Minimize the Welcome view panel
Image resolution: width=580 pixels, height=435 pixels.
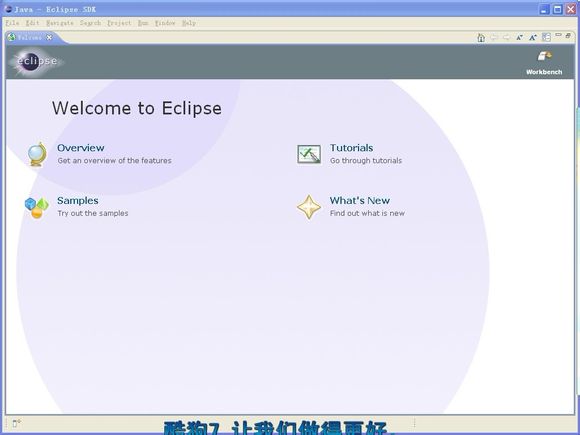point(558,35)
